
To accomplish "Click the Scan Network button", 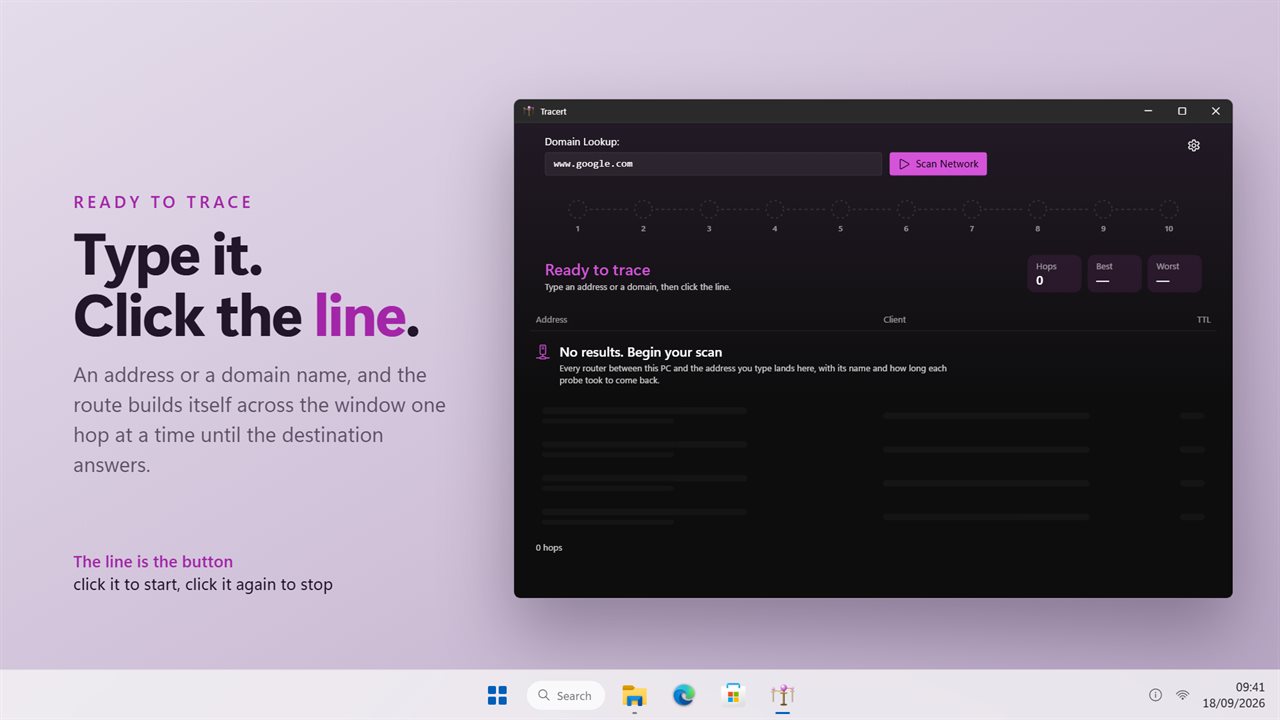I will pyautogui.click(x=938, y=164).
